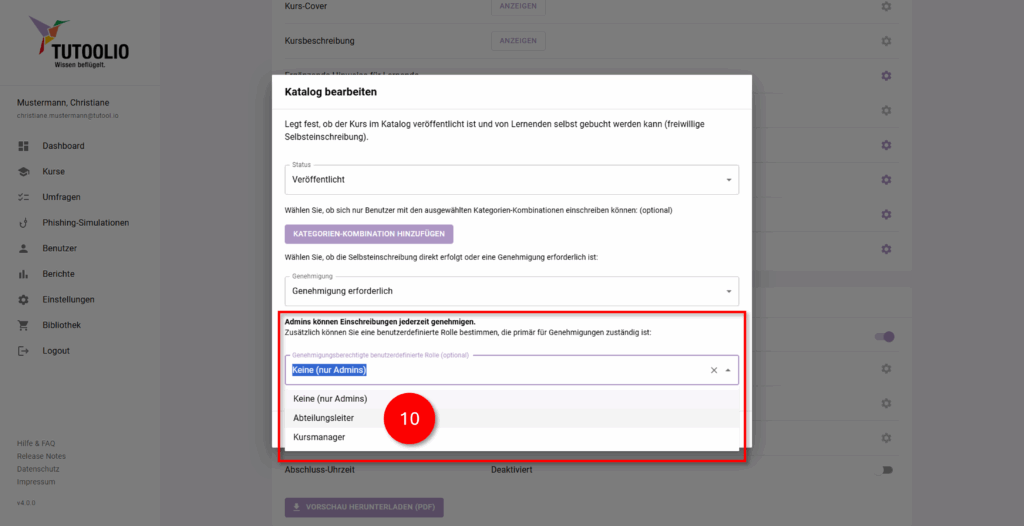Click the Kursbeschreibung Anzeigen button

[x=518, y=41]
